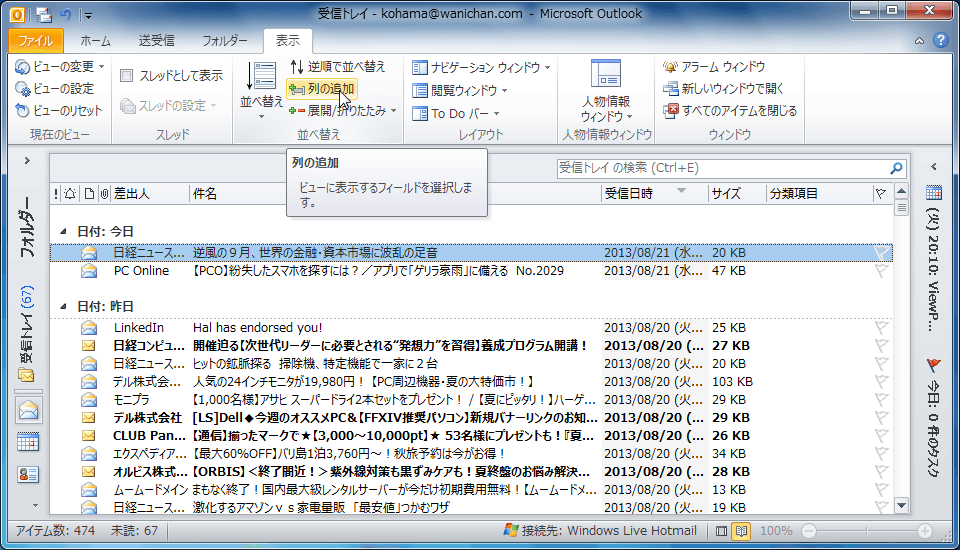Flag the エクスペディア... message

pyautogui.click(x=881, y=454)
